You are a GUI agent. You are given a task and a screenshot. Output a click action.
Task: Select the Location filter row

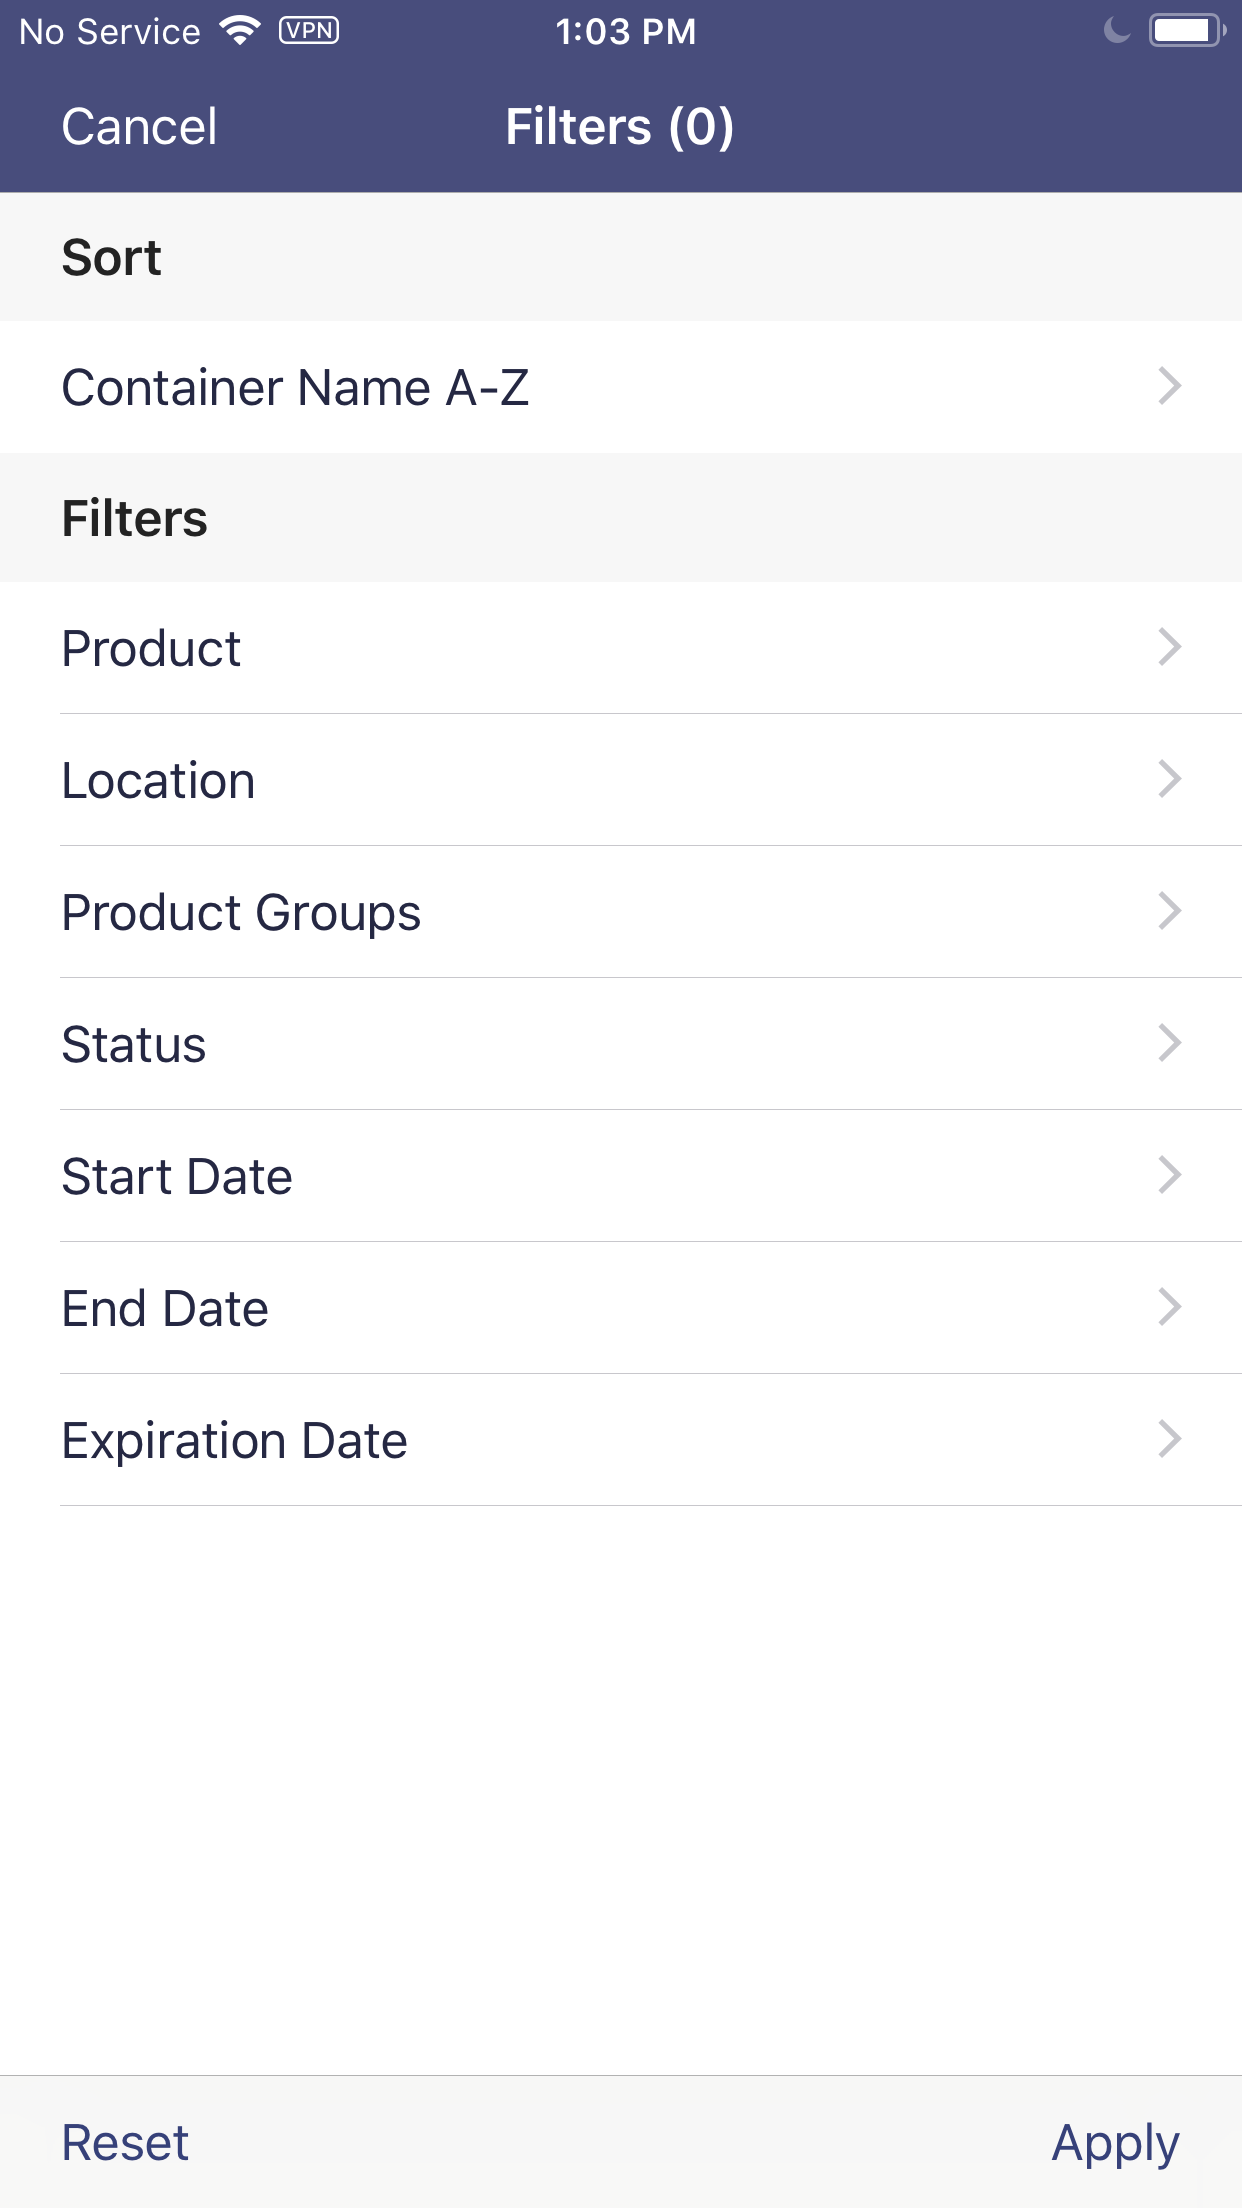pyautogui.click(x=621, y=780)
